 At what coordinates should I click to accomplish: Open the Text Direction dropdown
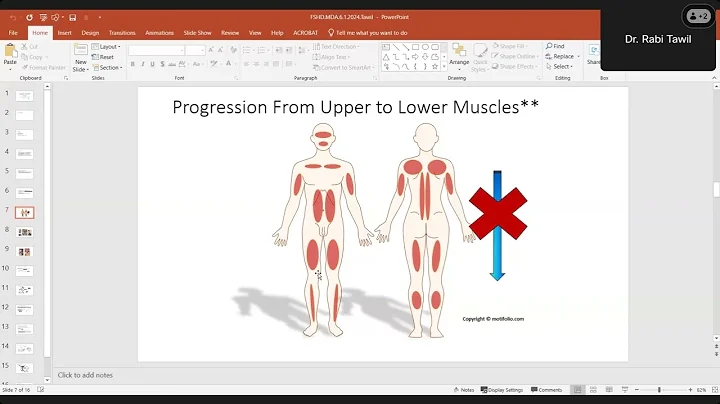(x=337, y=46)
